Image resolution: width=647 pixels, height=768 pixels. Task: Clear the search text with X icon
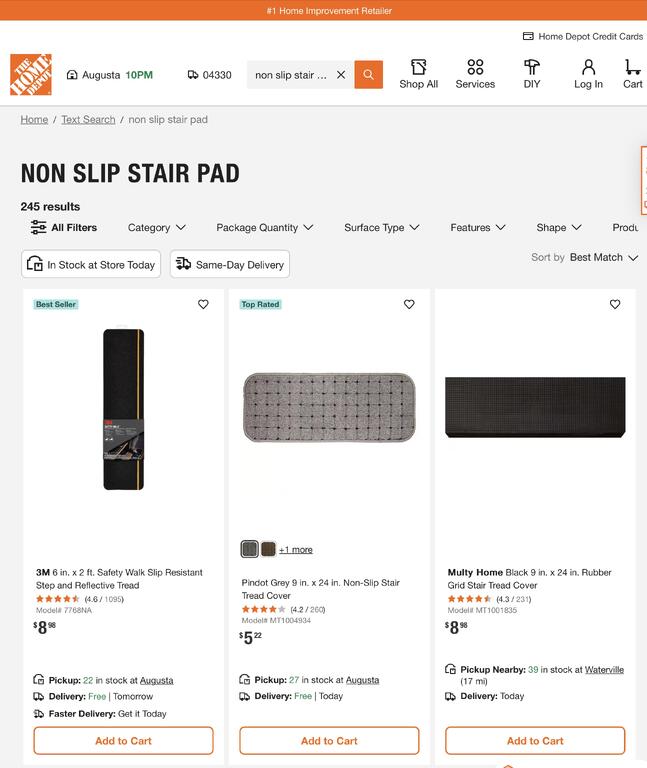pyautogui.click(x=341, y=75)
